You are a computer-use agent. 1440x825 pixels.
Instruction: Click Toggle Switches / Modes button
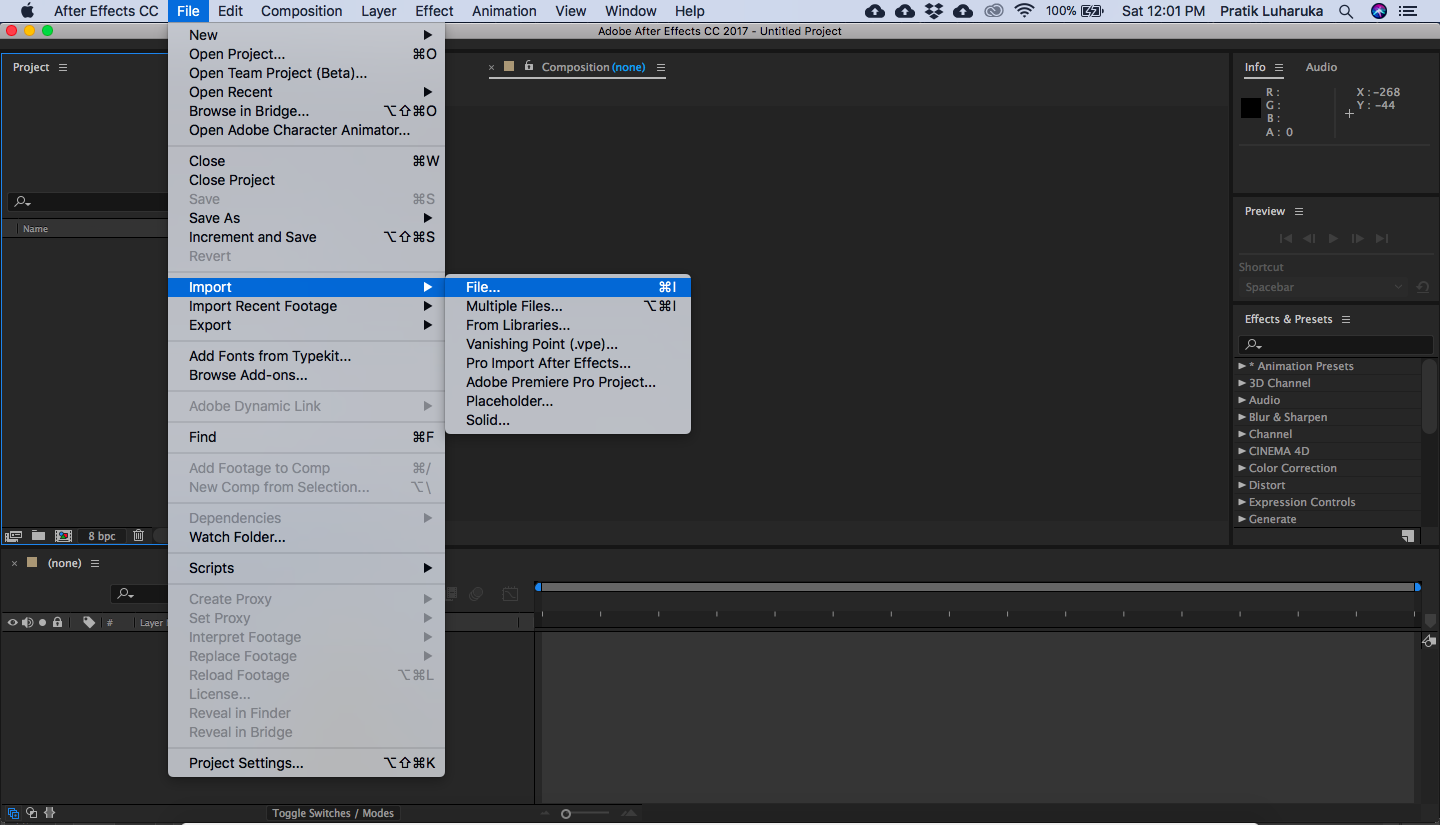(333, 813)
